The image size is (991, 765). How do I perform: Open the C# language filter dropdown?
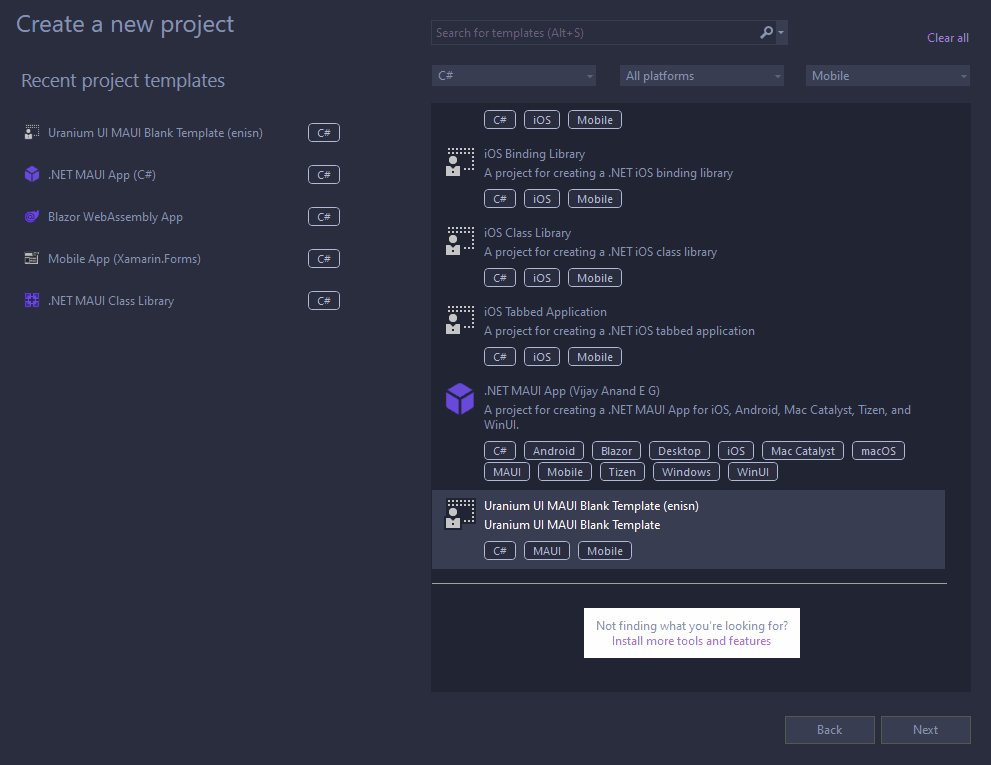513,75
